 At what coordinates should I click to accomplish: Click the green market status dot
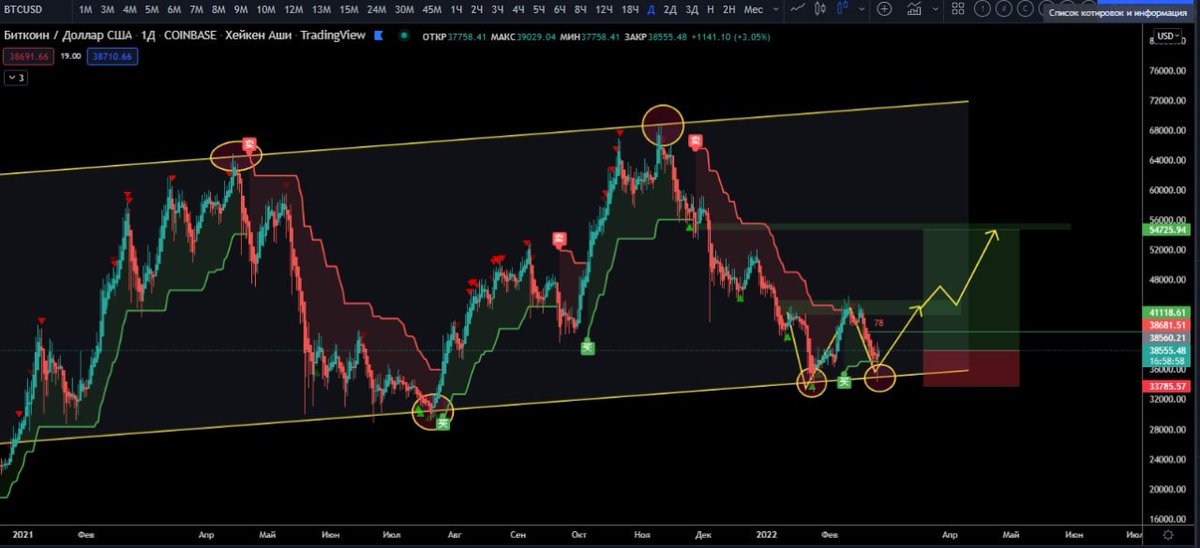403,35
